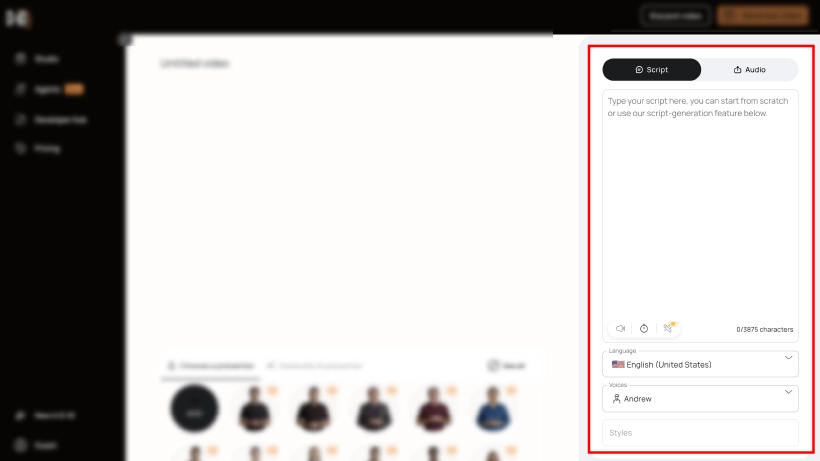Image resolution: width=820 pixels, height=461 pixels.
Task: Click the stopwatch pause icon under the script
Action: coord(644,329)
